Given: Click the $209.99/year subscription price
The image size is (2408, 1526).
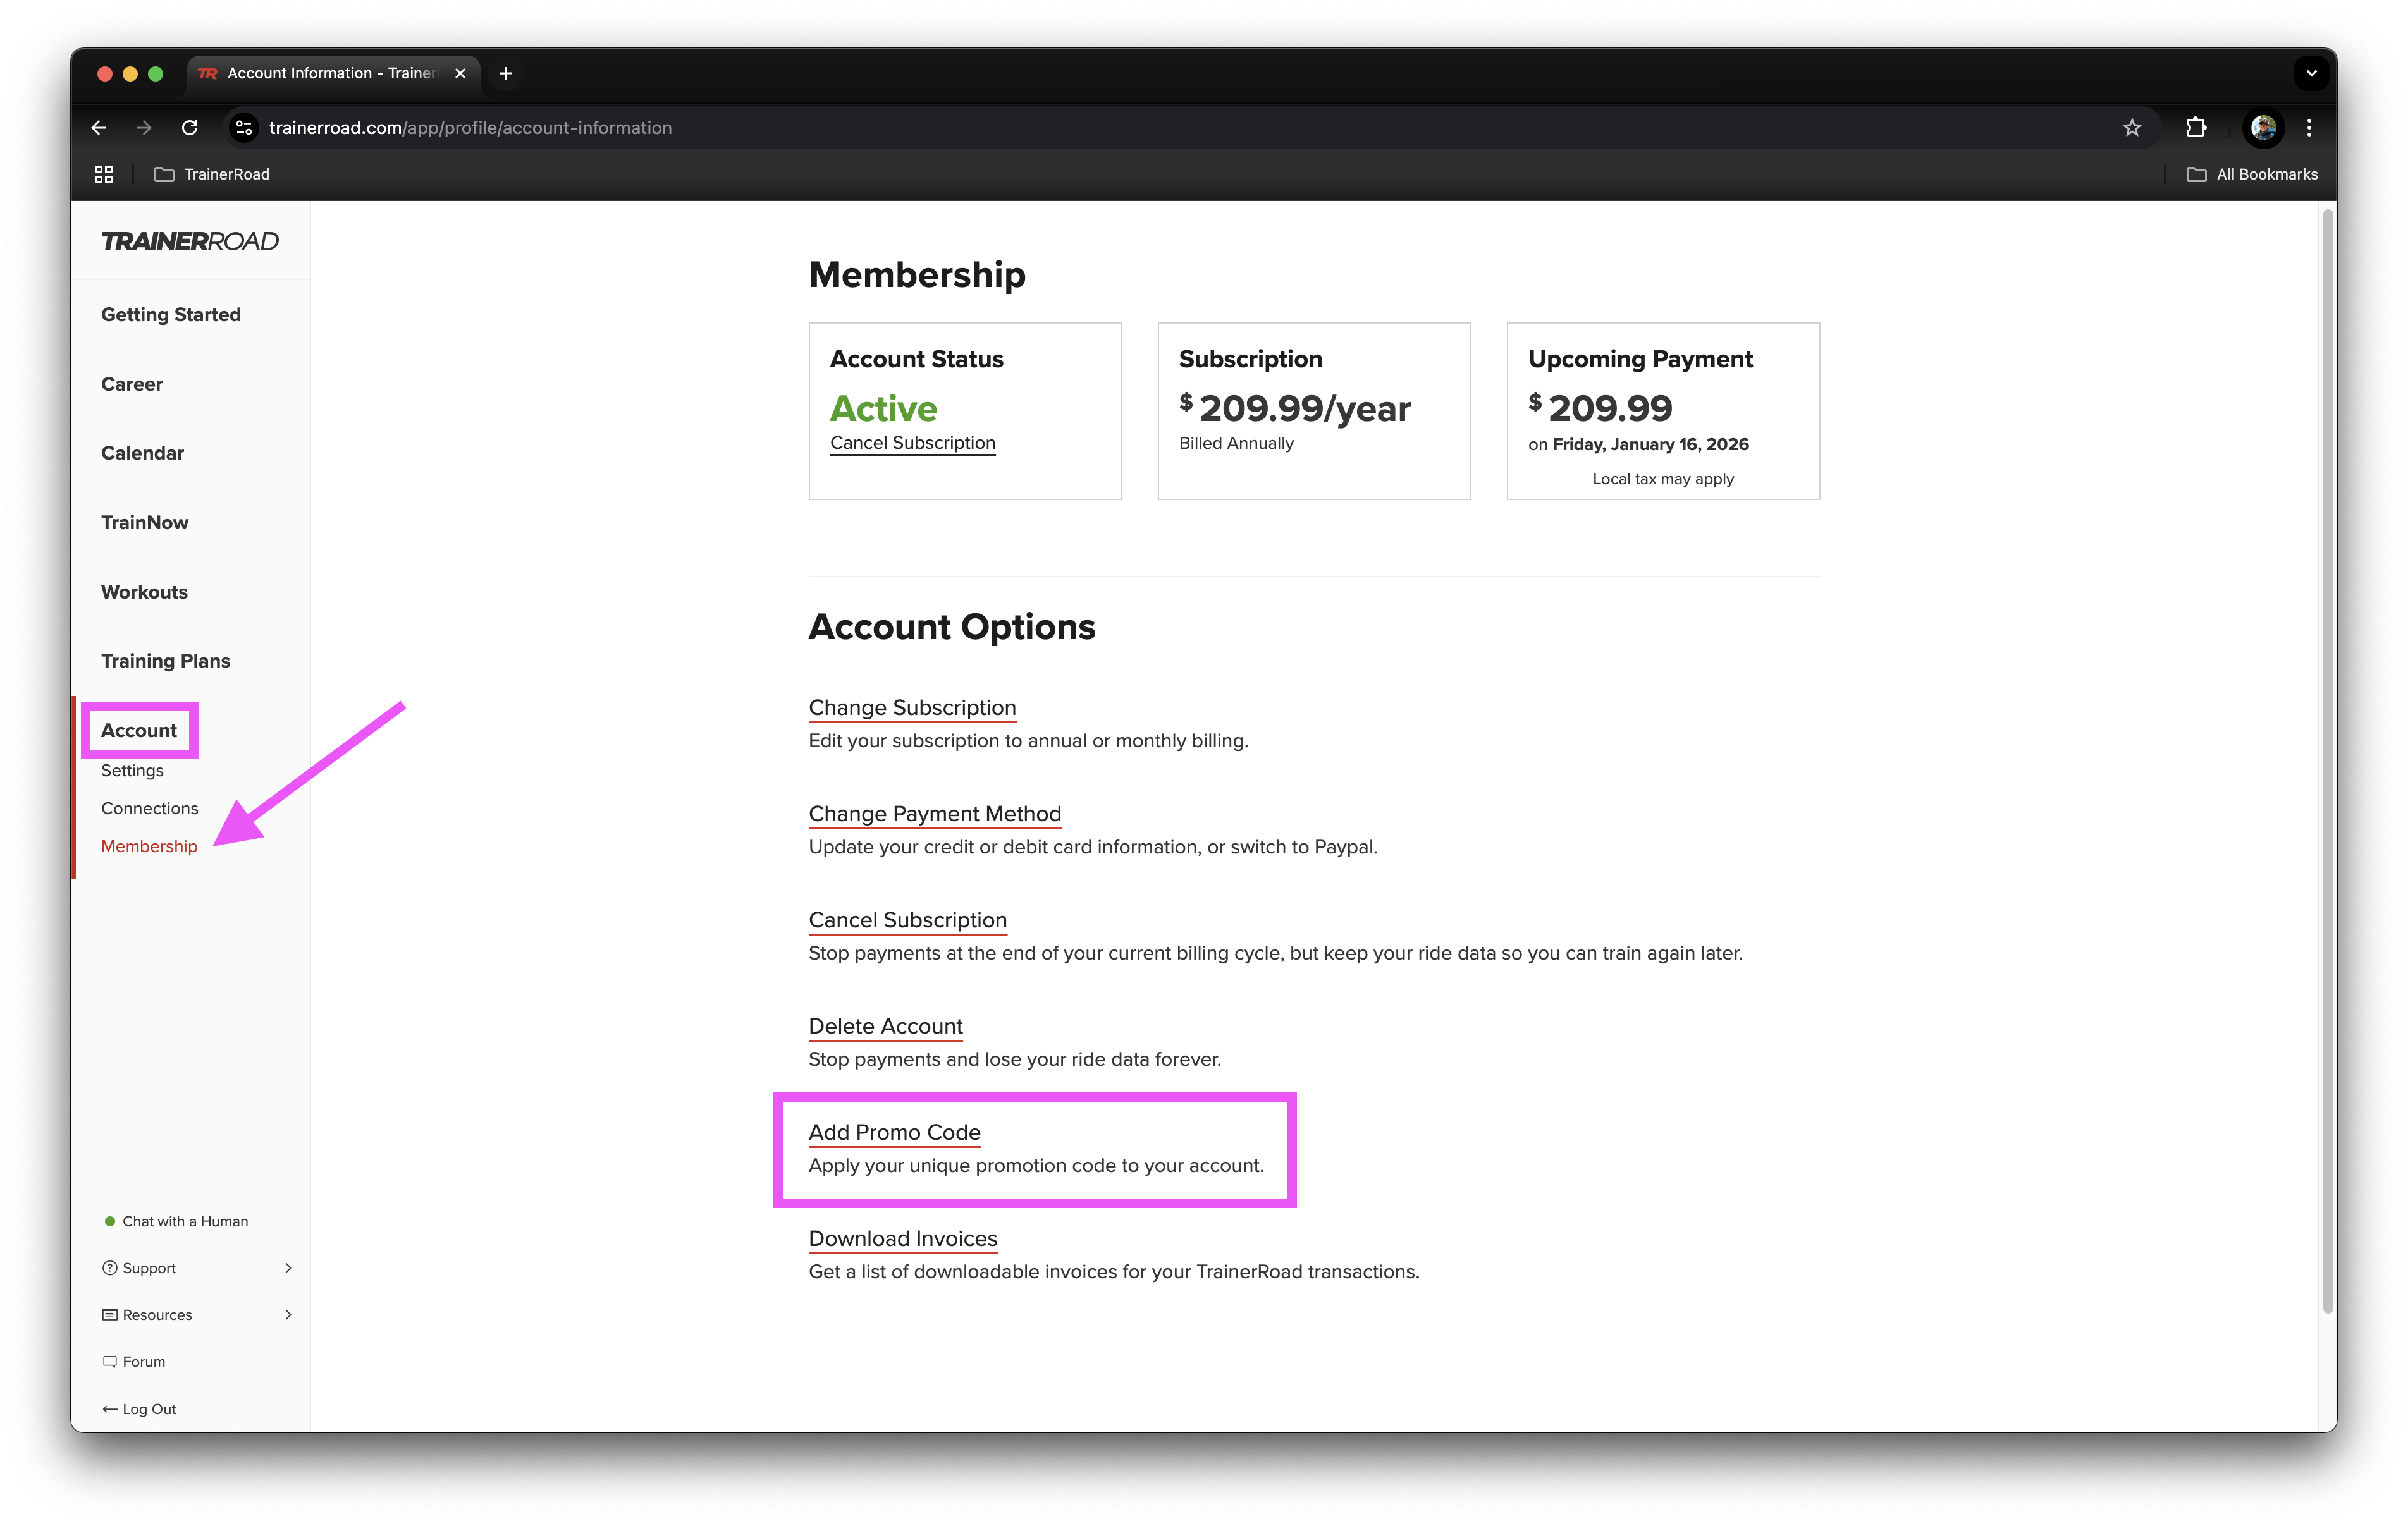Looking at the screenshot, I should point(1295,408).
